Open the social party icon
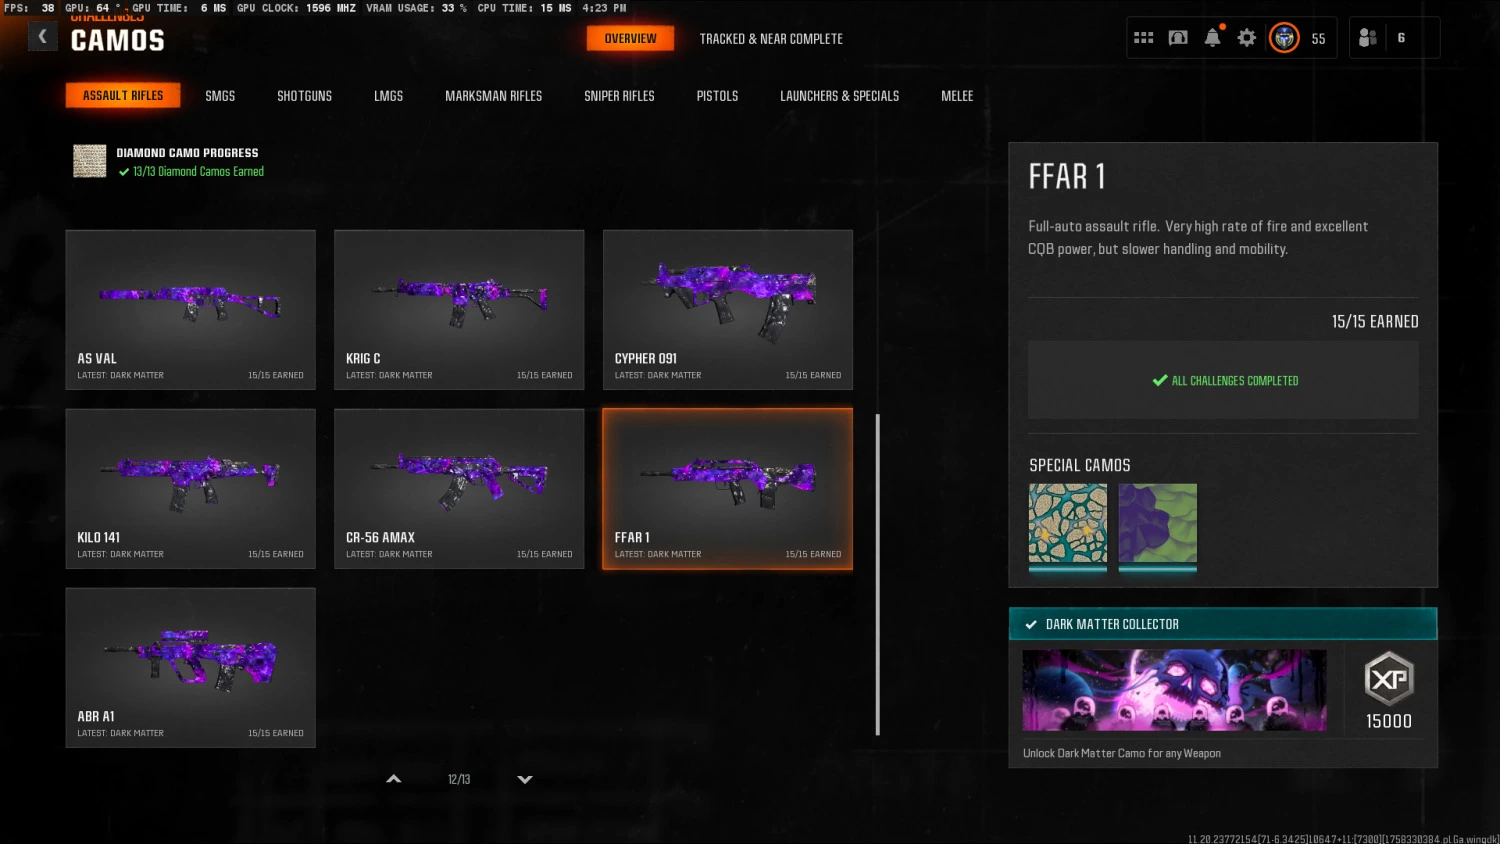The image size is (1500, 844). click(1368, 38)
